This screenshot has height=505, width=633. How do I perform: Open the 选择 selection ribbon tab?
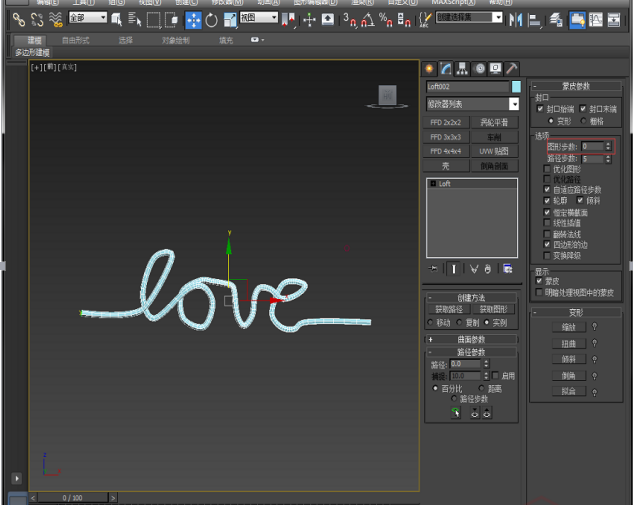coord(126,40)
